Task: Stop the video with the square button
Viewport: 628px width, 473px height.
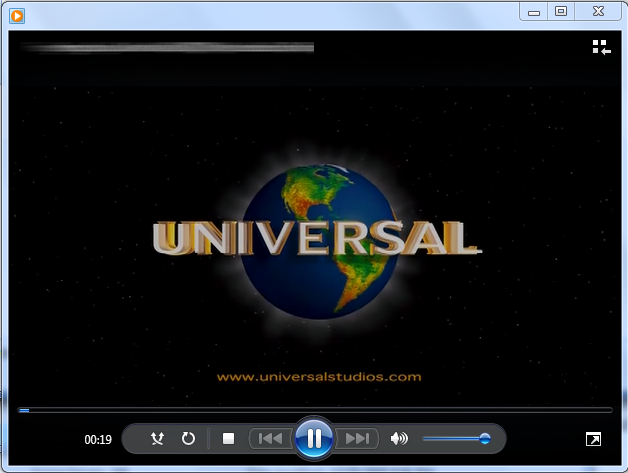Action: [x=228, y=439]
